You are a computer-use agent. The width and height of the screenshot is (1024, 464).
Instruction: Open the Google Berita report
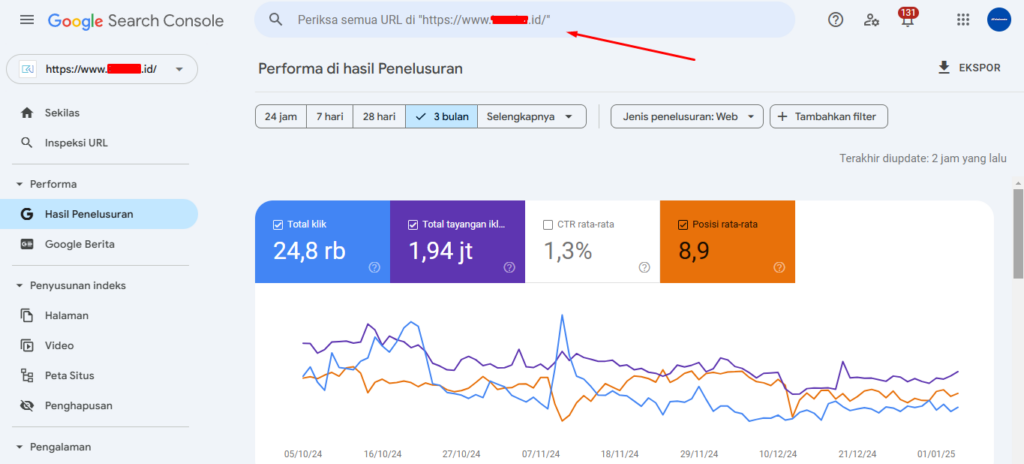click(99, 244)
